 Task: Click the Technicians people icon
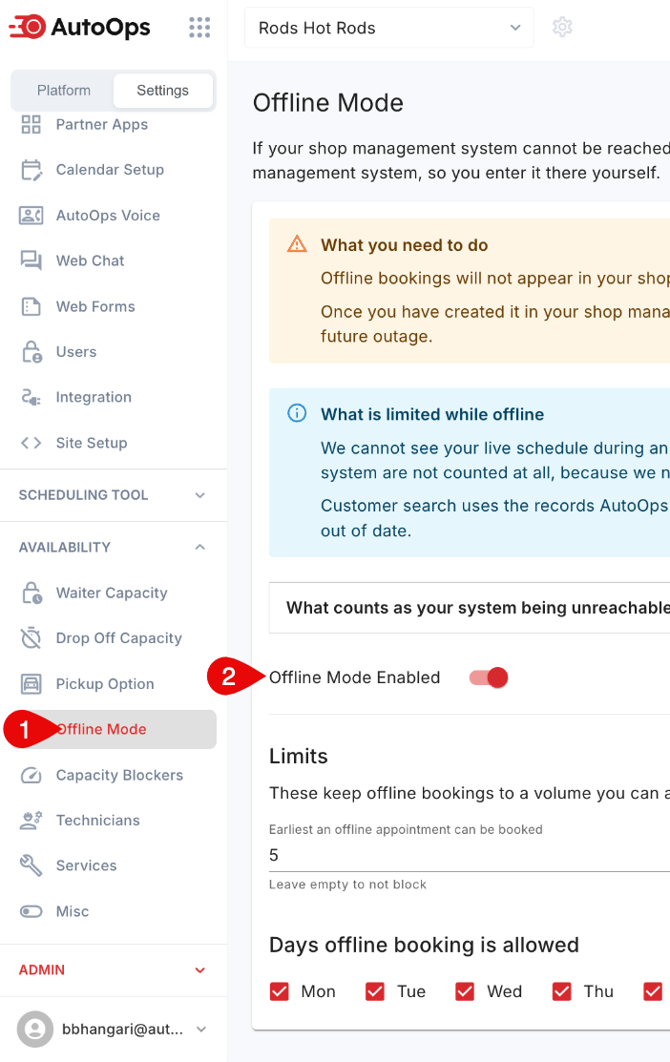[31, 820]
